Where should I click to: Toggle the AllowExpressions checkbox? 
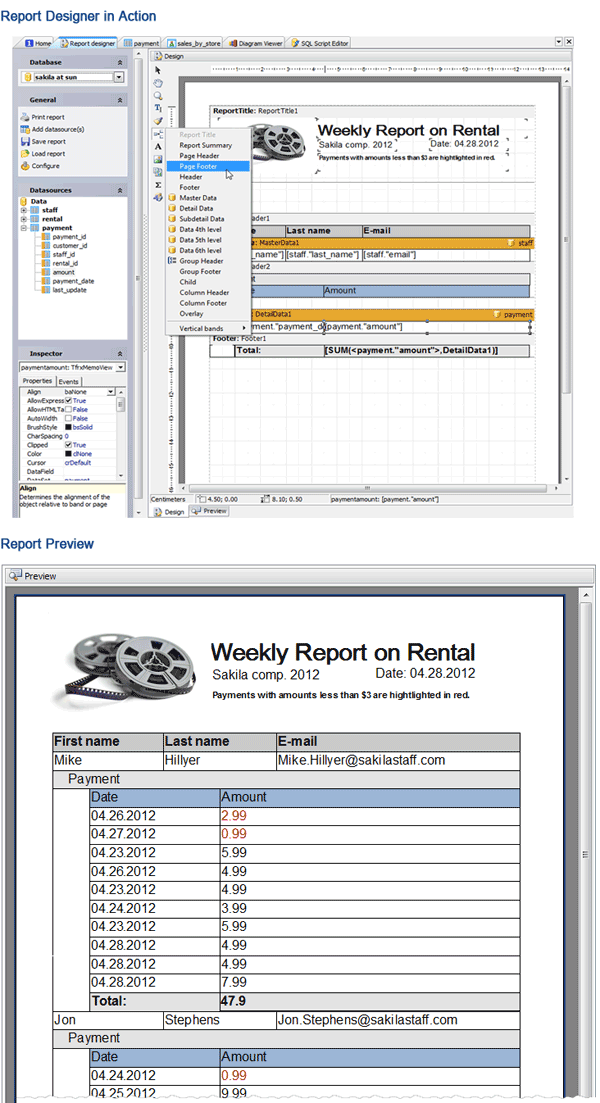click(x=68, y=400)
